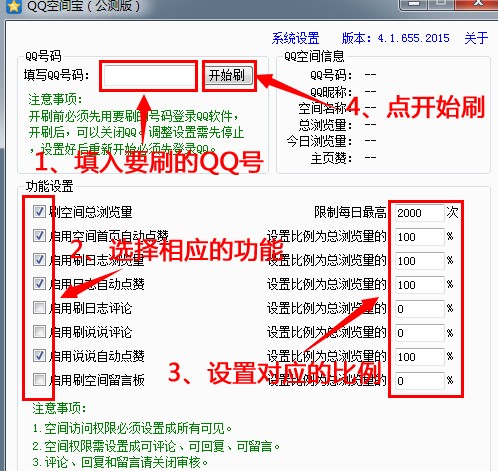Screen dimensions: 498x471
Task: Click the version text 4.1.655.2015
Action: tap(413, 38)
